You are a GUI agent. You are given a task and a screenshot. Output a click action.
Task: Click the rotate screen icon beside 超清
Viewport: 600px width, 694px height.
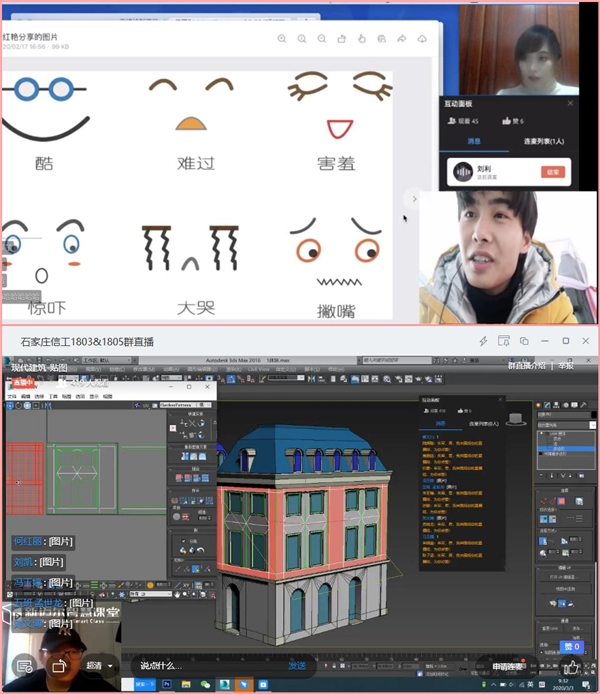[58, 664]
